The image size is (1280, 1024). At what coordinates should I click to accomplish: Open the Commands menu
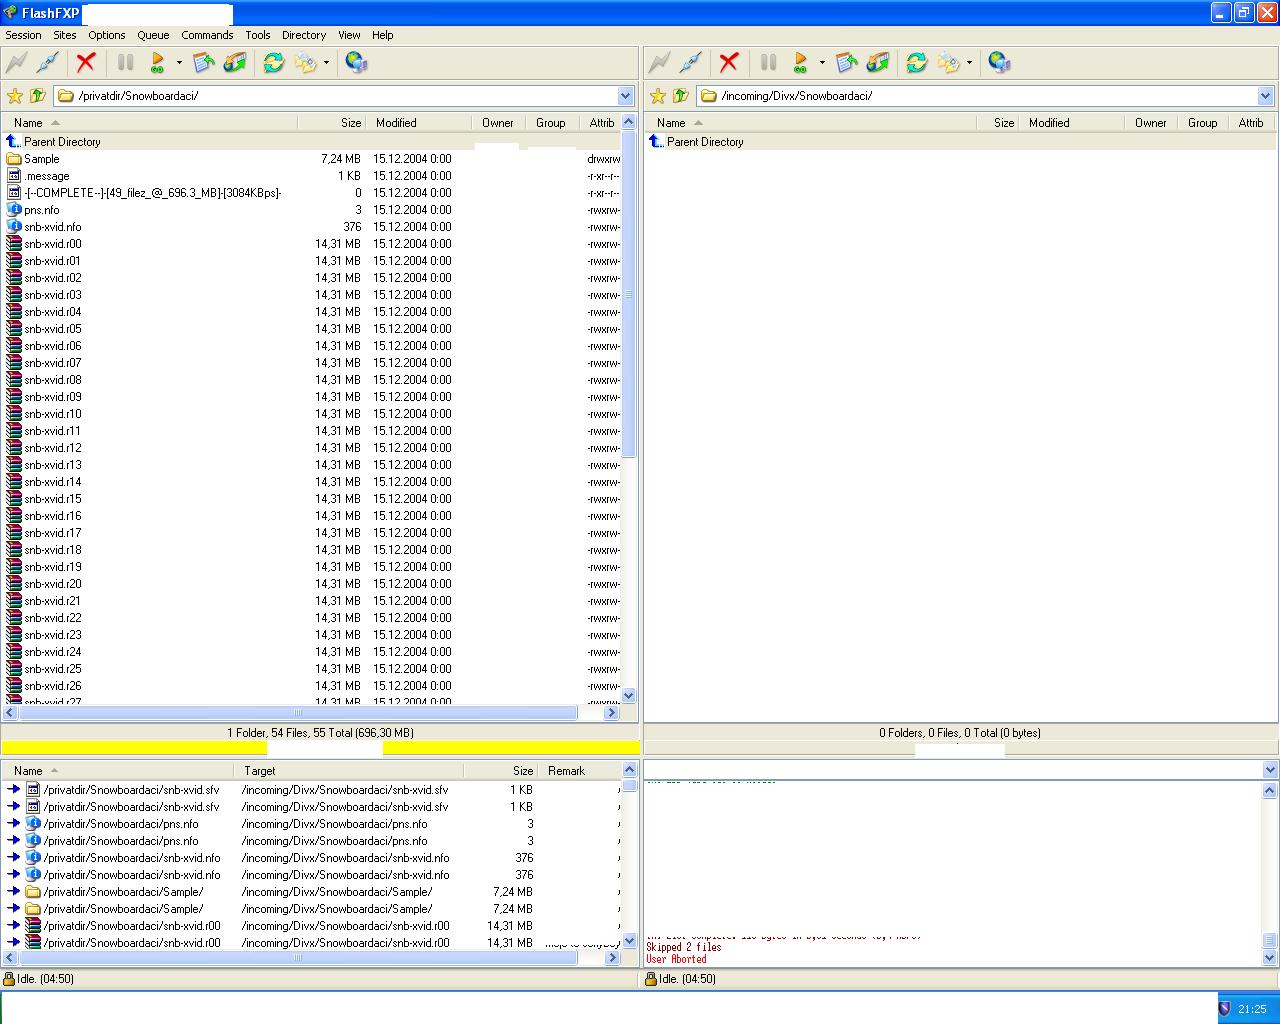coord(207,35)
